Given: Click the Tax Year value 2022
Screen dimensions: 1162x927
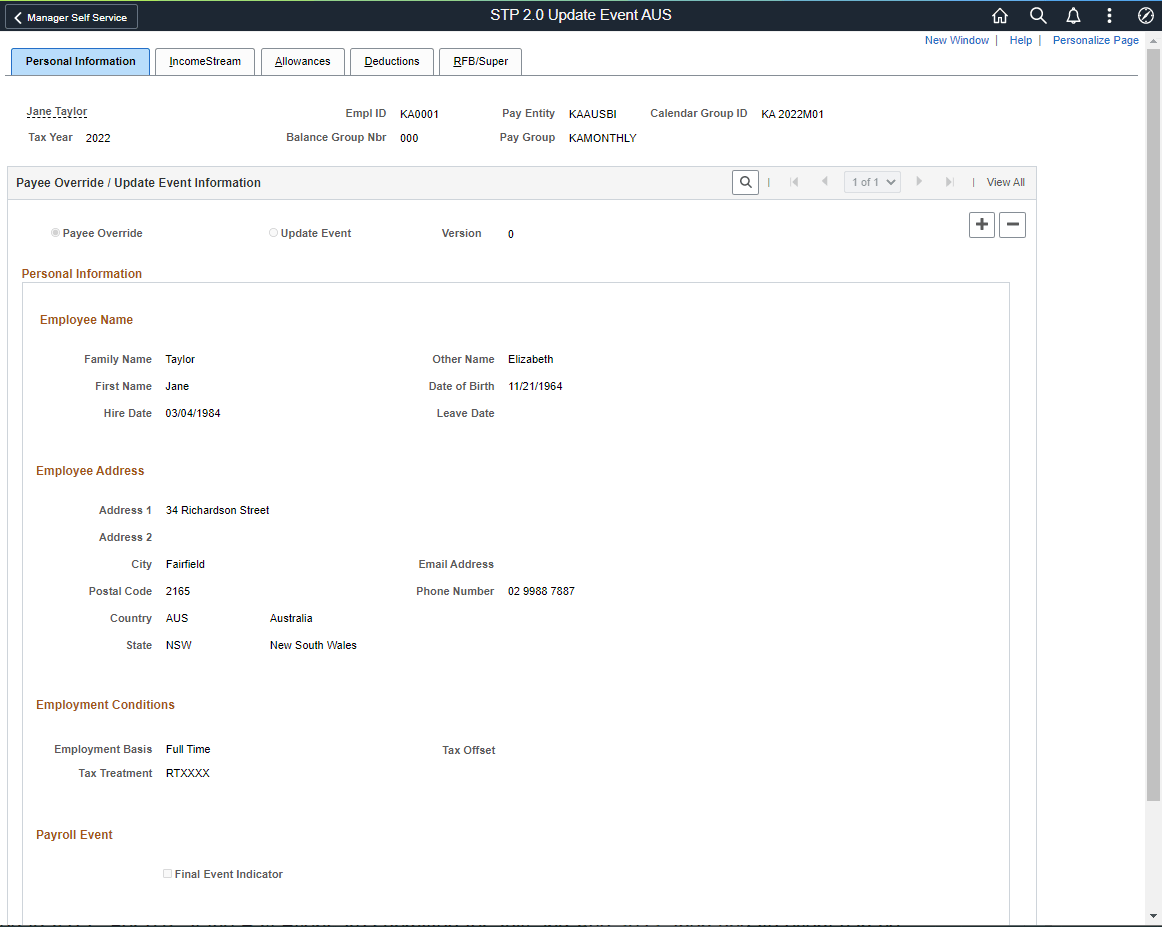Looking at the screenshot, I should [98, 138].
